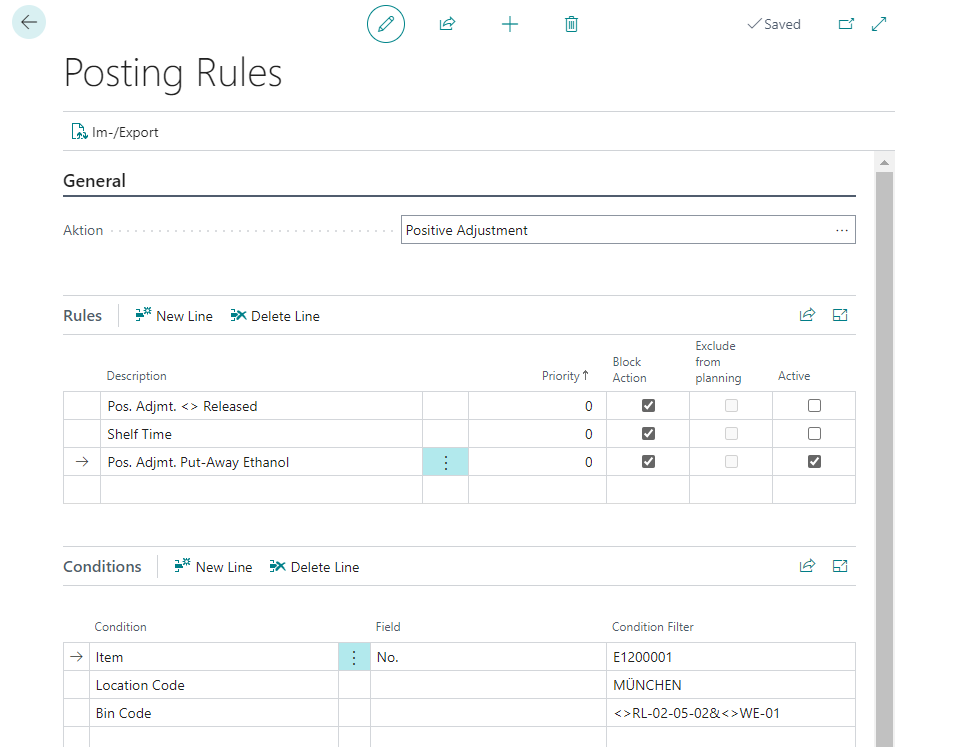Click the share icon in top toolbar
The width and height of the screenshot is (956, 747).
click(448, 24)
